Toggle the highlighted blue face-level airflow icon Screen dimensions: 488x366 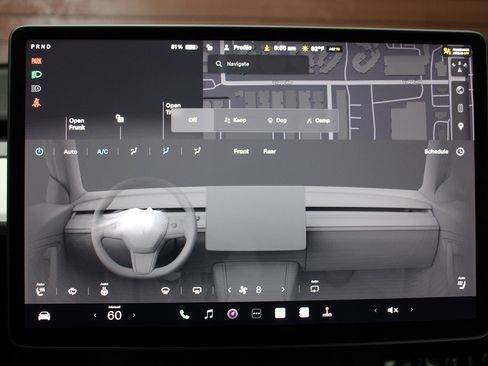pyautogui.click(x=166, y=151)
